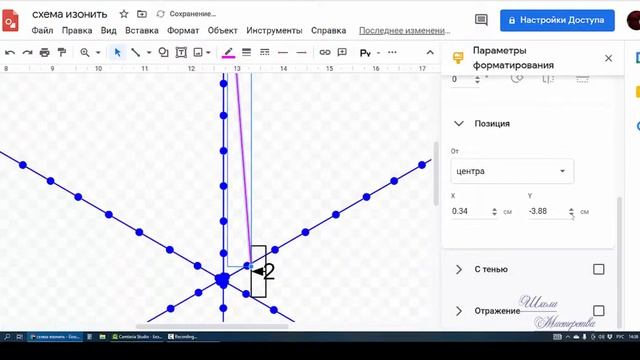The image size is (640, 360).
Task: Open more toolbar options ellipsis
Action: tap(392, 52)
